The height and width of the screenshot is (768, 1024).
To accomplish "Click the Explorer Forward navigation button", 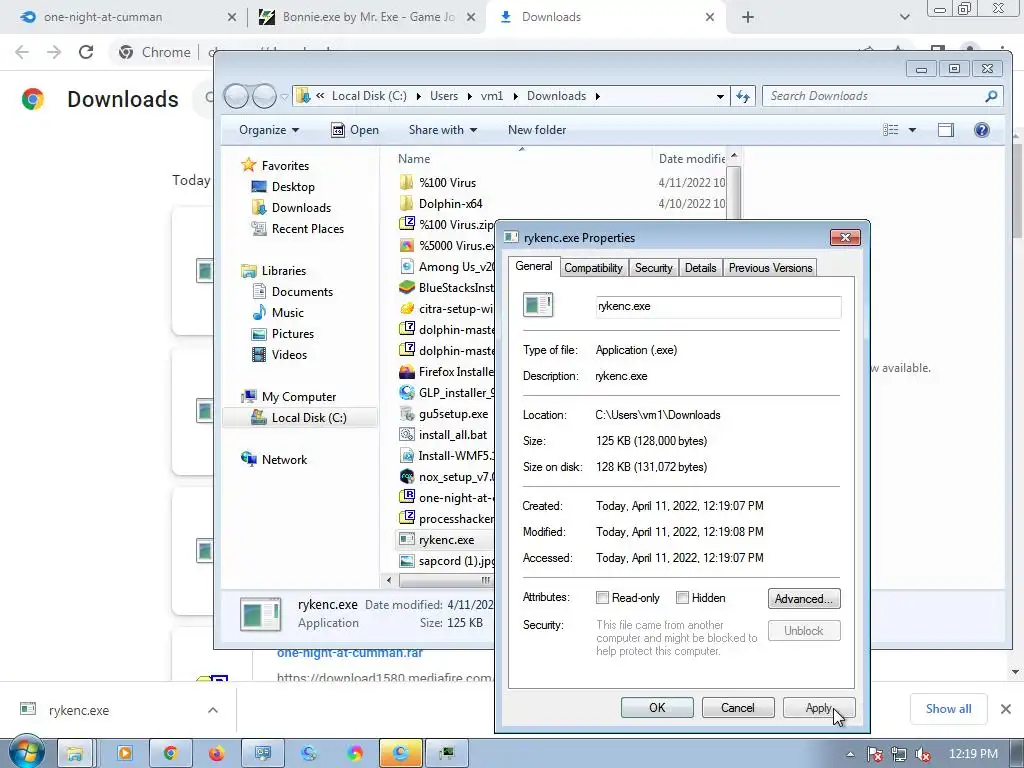I will point(264,96).
